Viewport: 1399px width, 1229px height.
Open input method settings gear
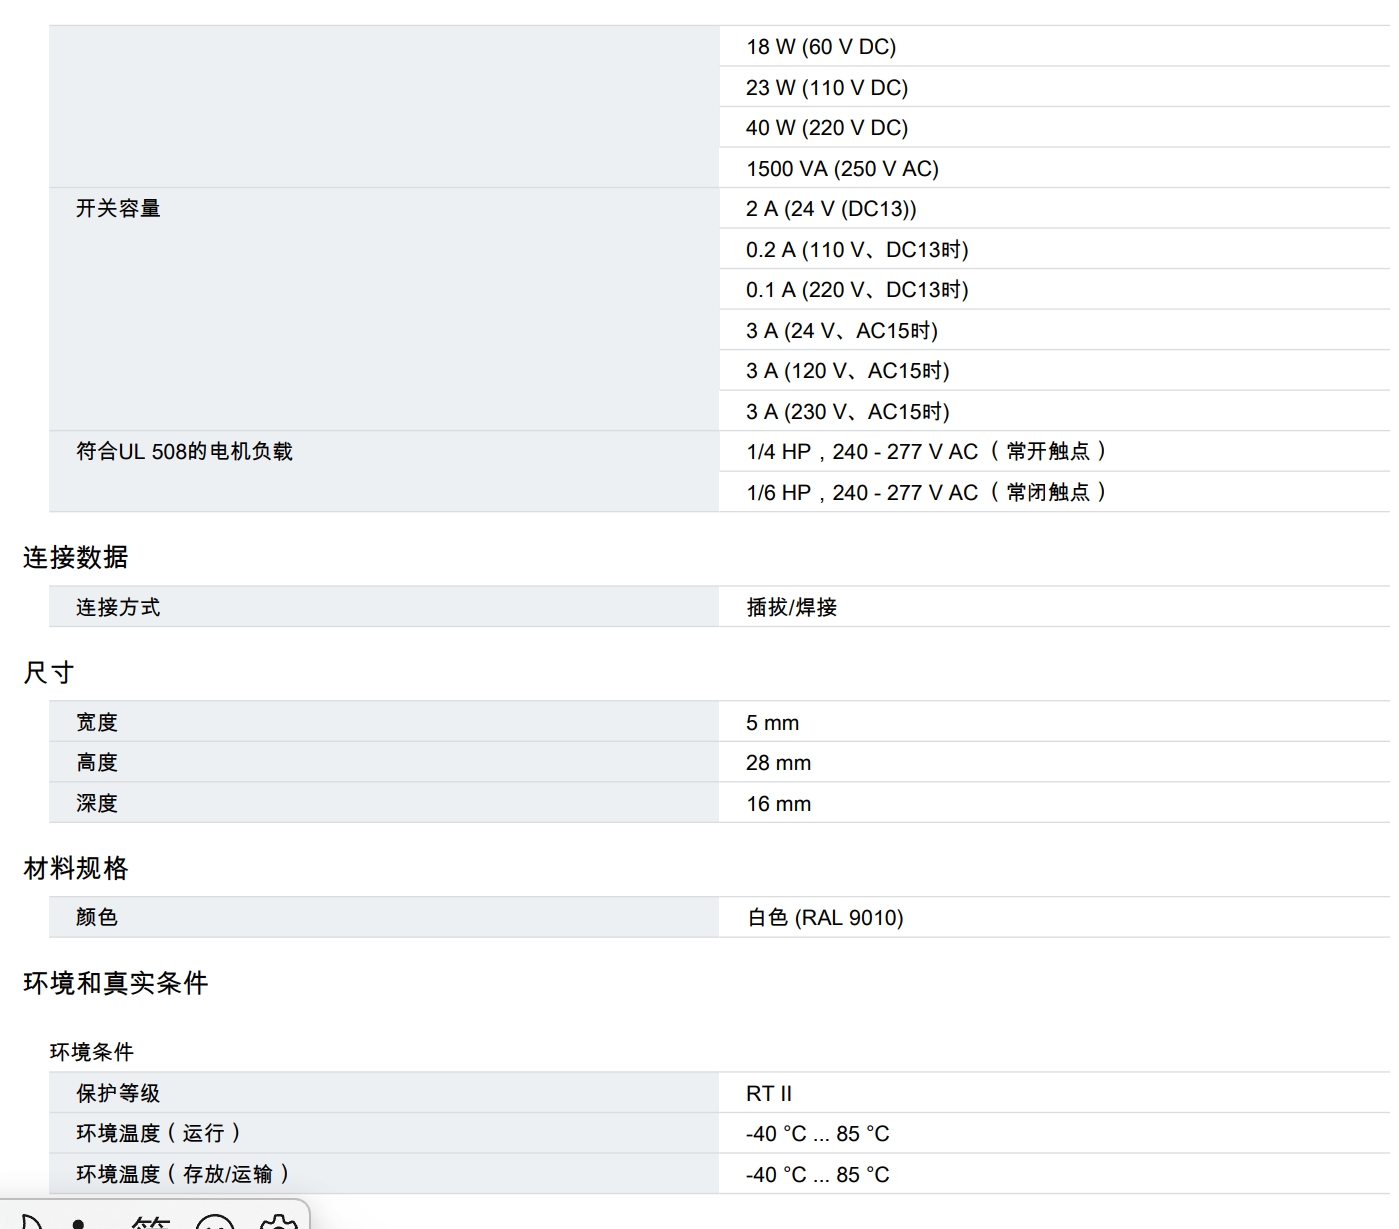pyautogui.click(x=279, y=1222)
